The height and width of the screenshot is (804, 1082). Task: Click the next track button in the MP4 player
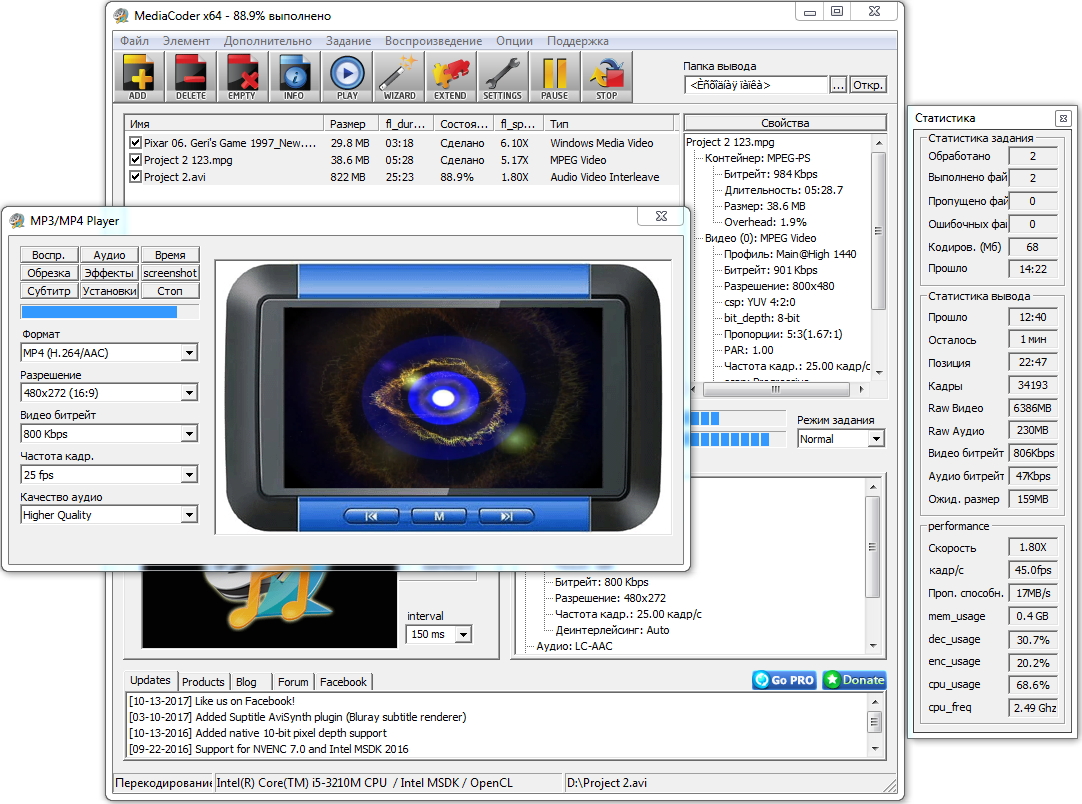point(506,516)
